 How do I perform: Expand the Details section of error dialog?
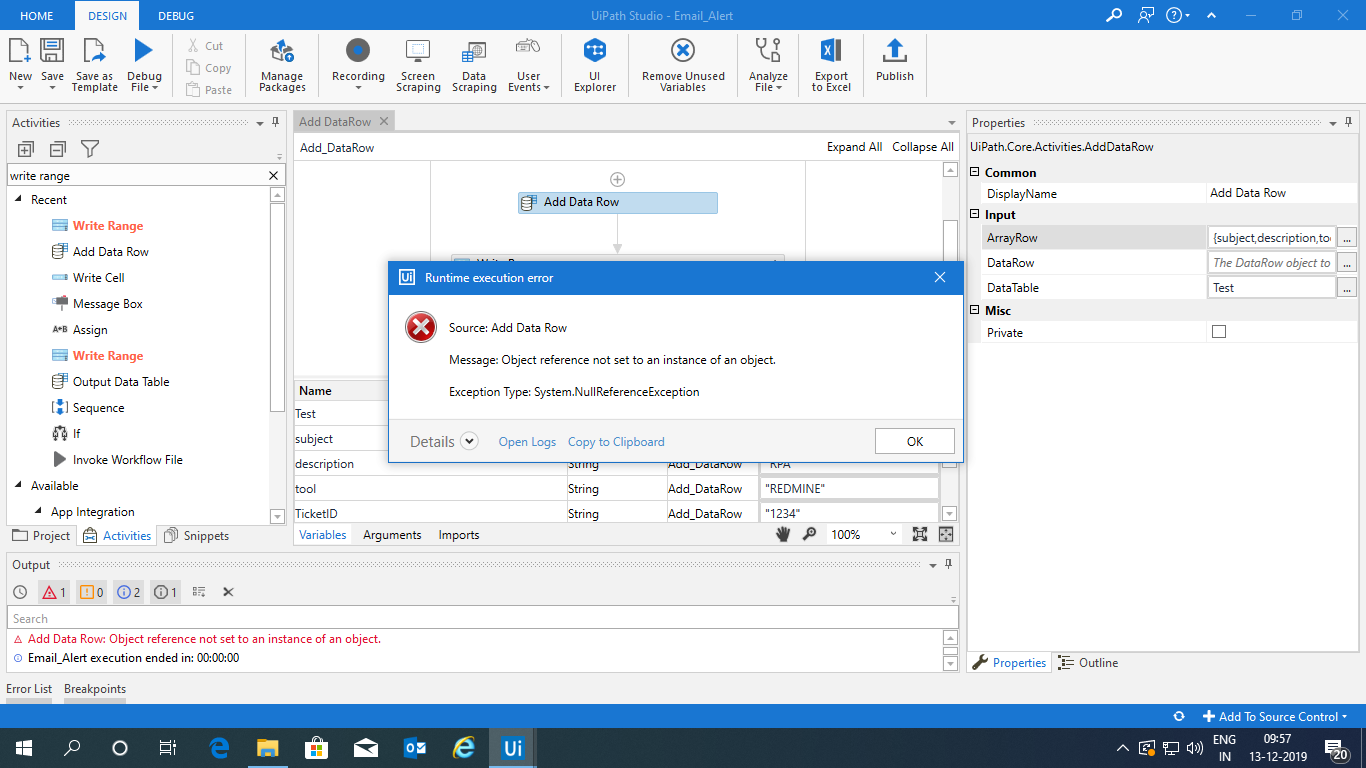[469, 441]
